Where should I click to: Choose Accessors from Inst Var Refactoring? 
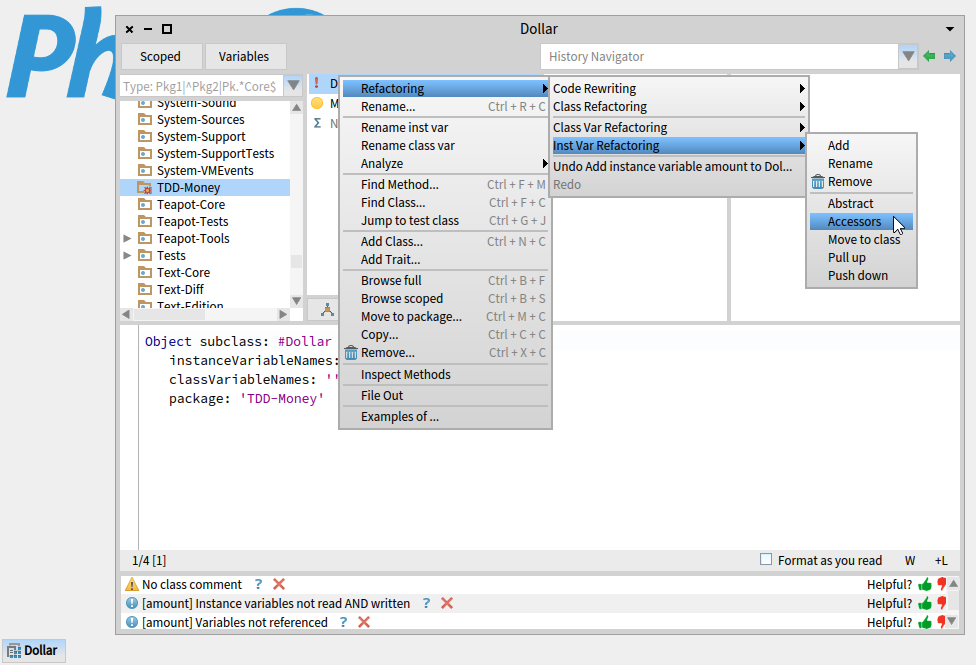pos(861,222)
